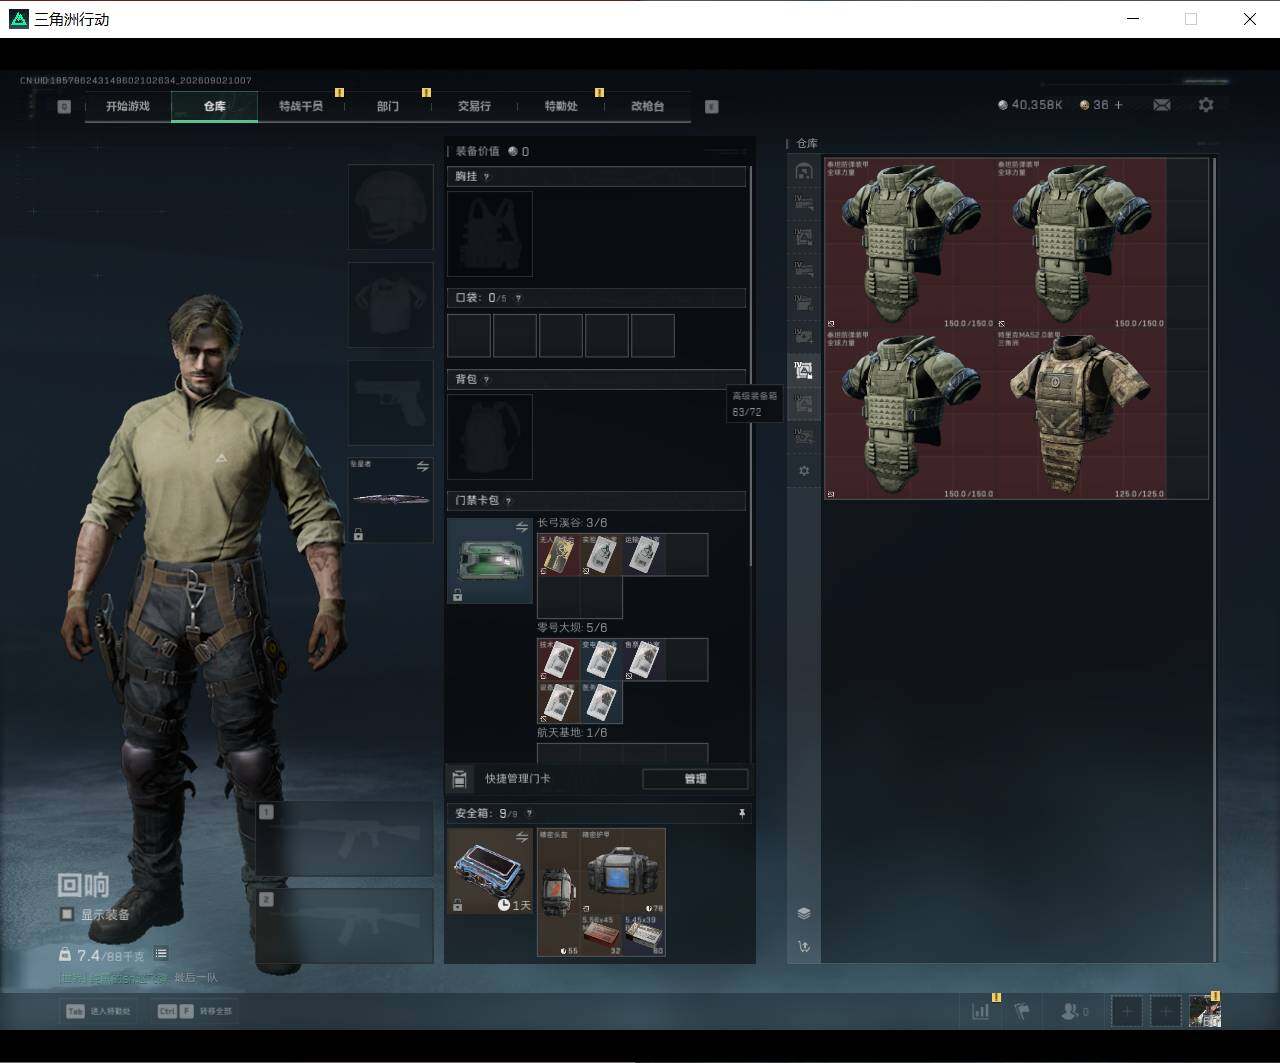
Task: Swap the melee weapon via arrows icon
Action: click(423, 467)
